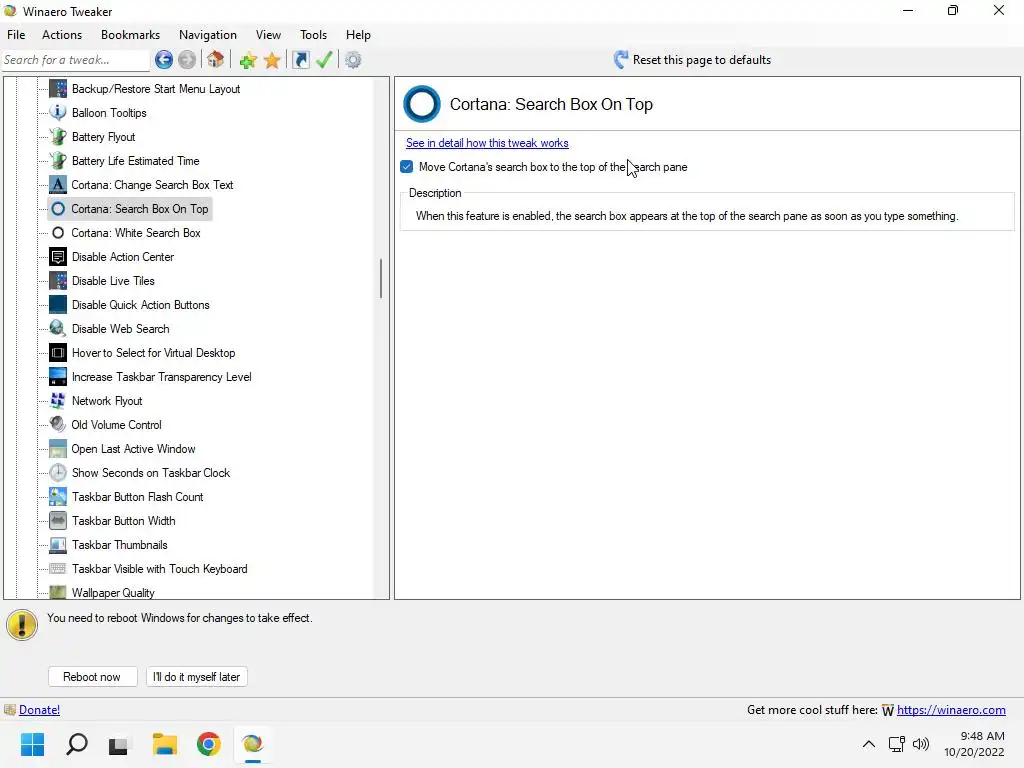
Task: Open See in detail how this tweak works link
Action: click(x=487, y=143)
